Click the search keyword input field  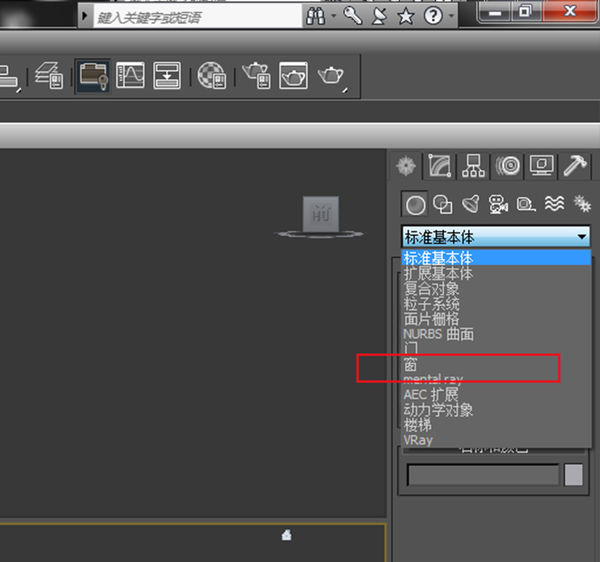[198, 17]
